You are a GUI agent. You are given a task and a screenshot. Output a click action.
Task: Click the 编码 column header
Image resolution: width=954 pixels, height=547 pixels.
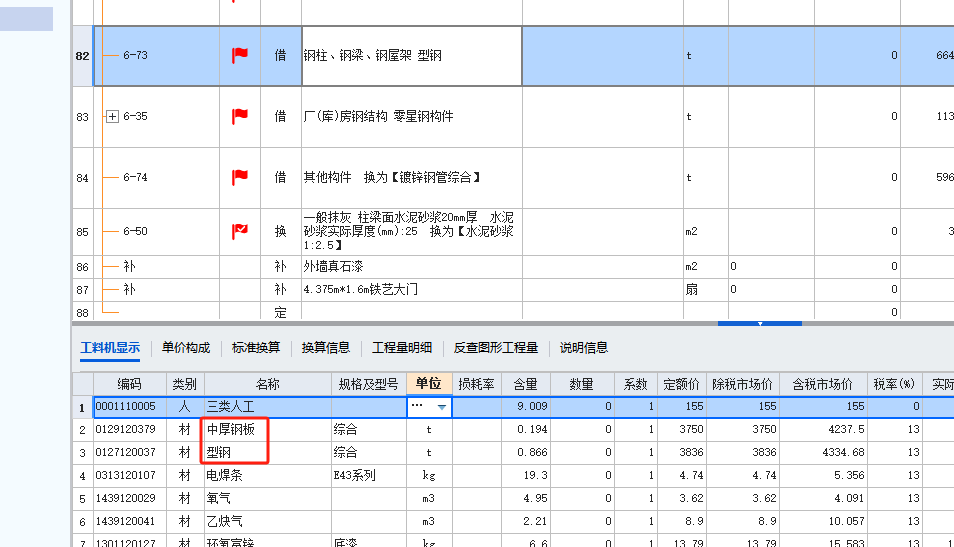(x=130, y=384)
